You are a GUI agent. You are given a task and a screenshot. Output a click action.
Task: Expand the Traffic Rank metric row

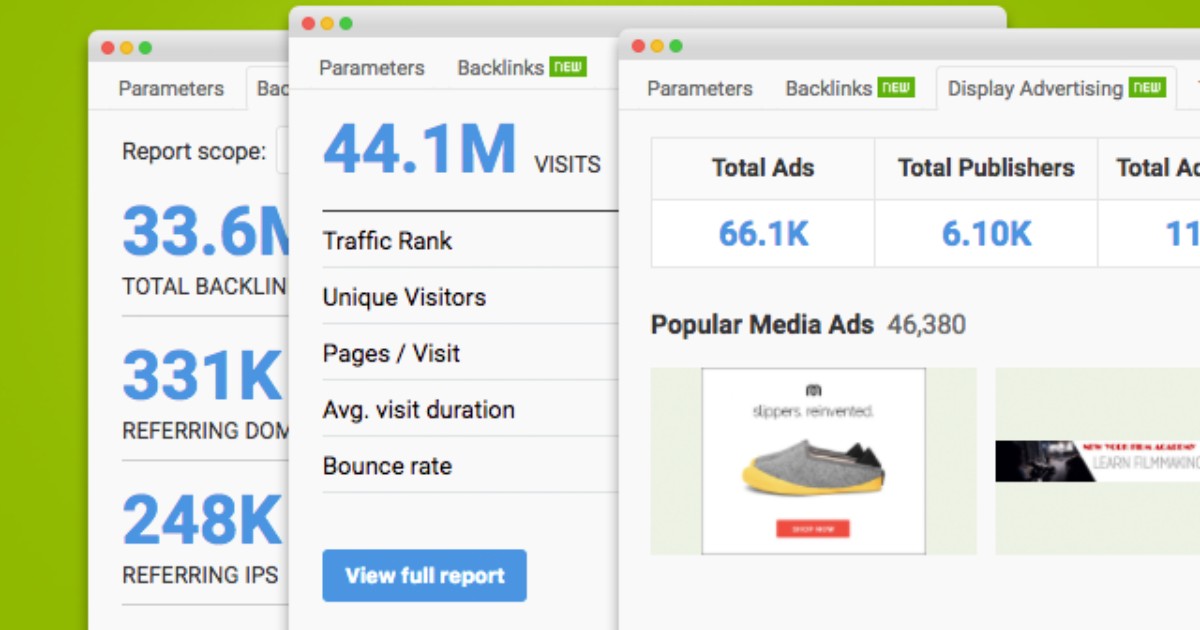tap(388, 240)
